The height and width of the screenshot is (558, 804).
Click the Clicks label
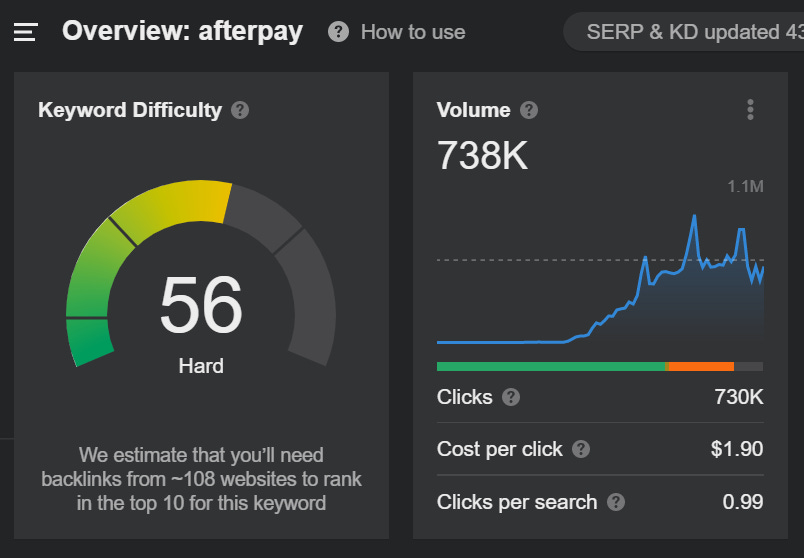pyautogui.click(x=465, y=397)
